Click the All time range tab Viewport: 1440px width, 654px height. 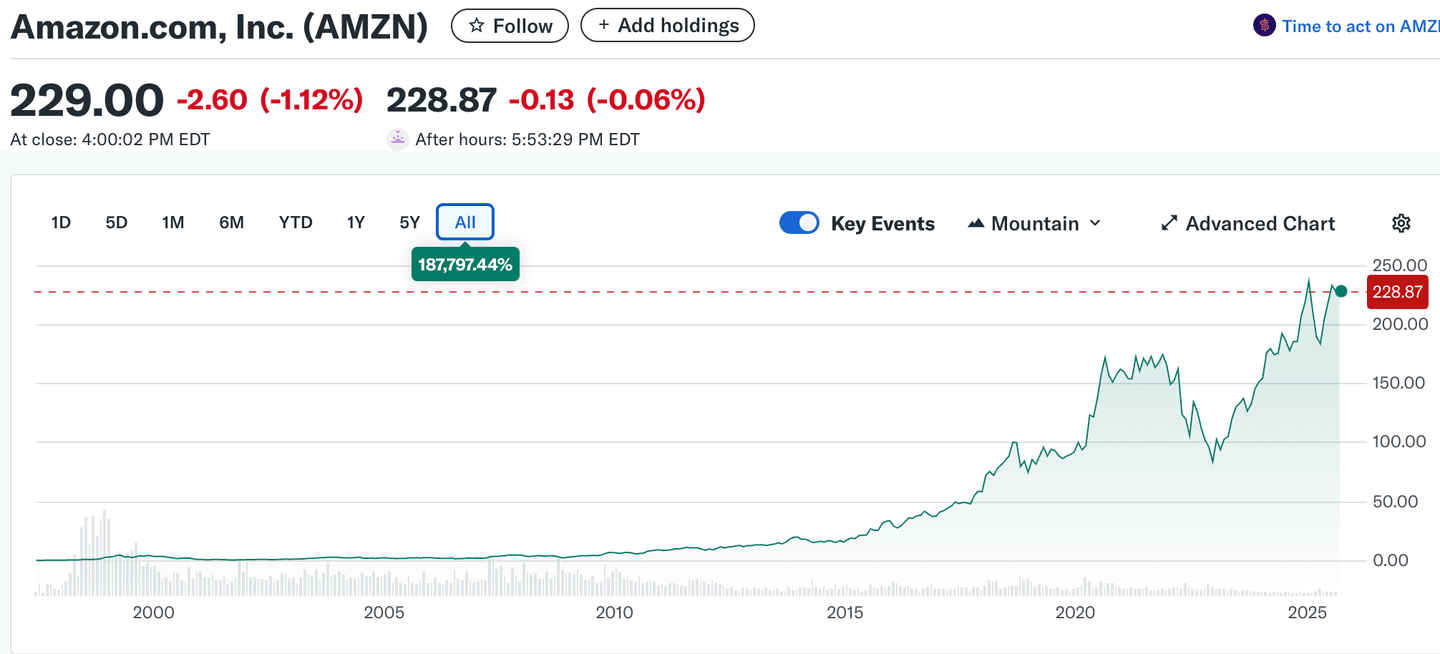click(465, 222)
